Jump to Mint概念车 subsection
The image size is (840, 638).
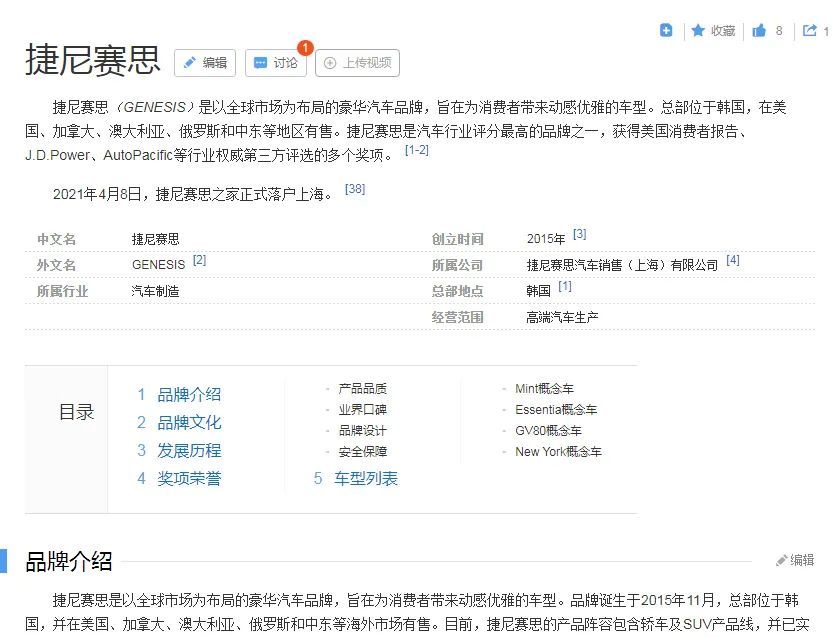click(x=544, y=389)
